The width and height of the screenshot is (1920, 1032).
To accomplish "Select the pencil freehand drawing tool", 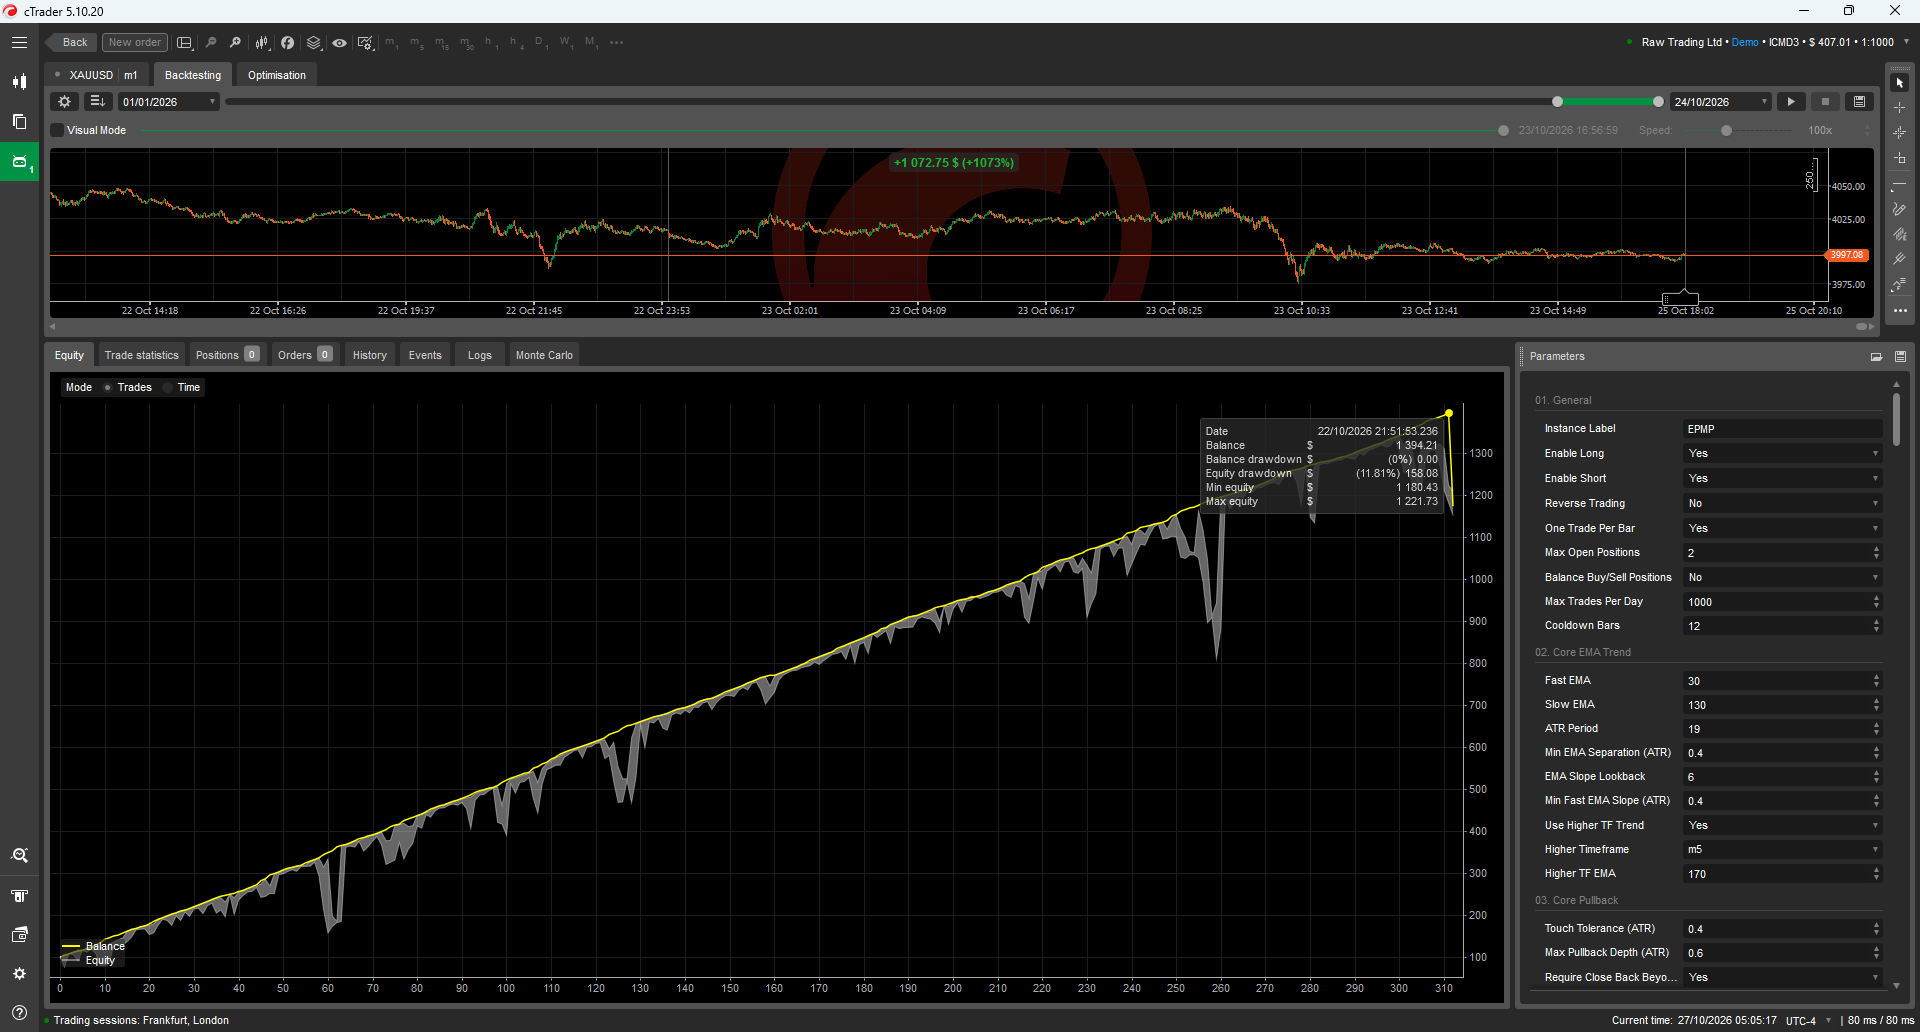I will click(1900, 209).
